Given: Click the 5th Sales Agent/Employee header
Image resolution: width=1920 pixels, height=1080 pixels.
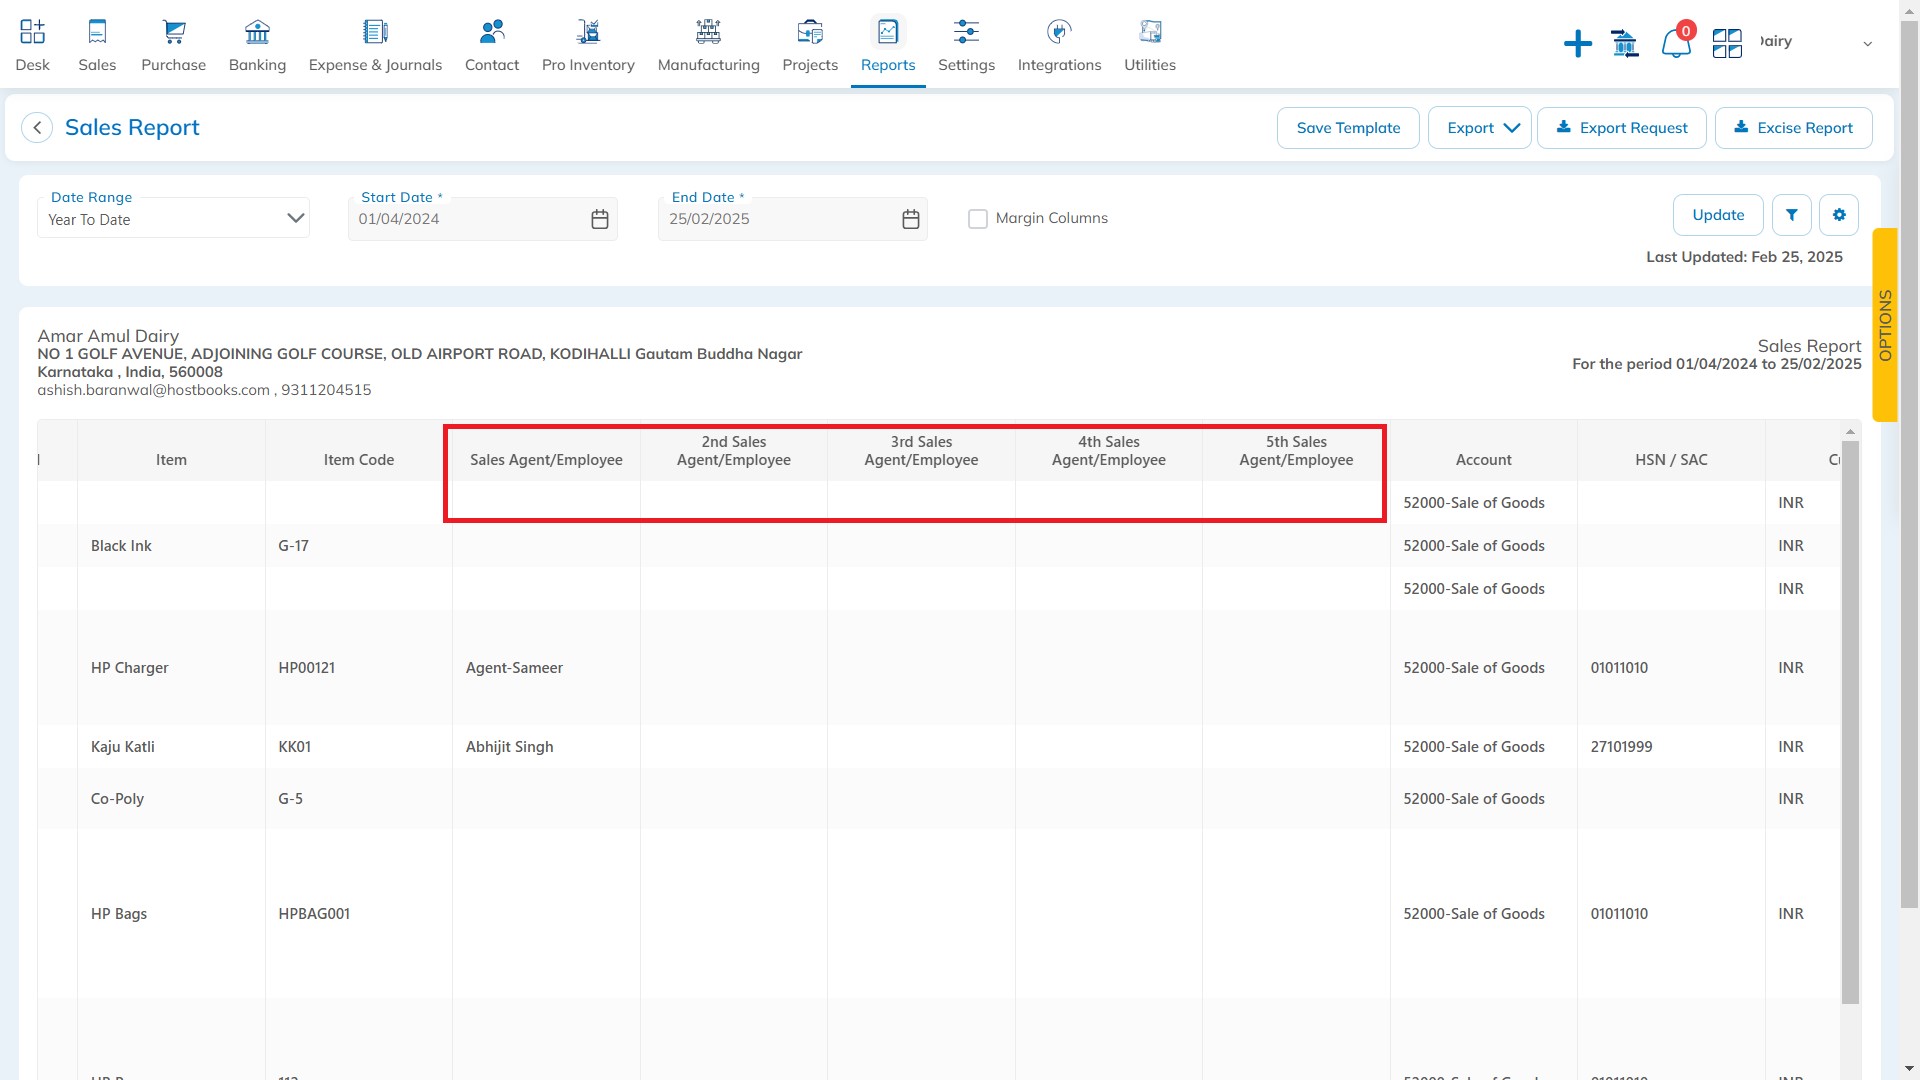Looking at the screenshot, I should click(1296, 451).
